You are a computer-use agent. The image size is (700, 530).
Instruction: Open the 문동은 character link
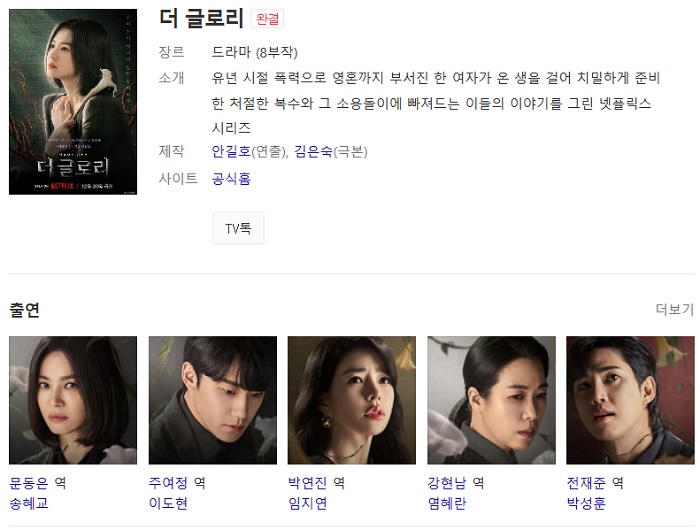(x=29, y=483)
